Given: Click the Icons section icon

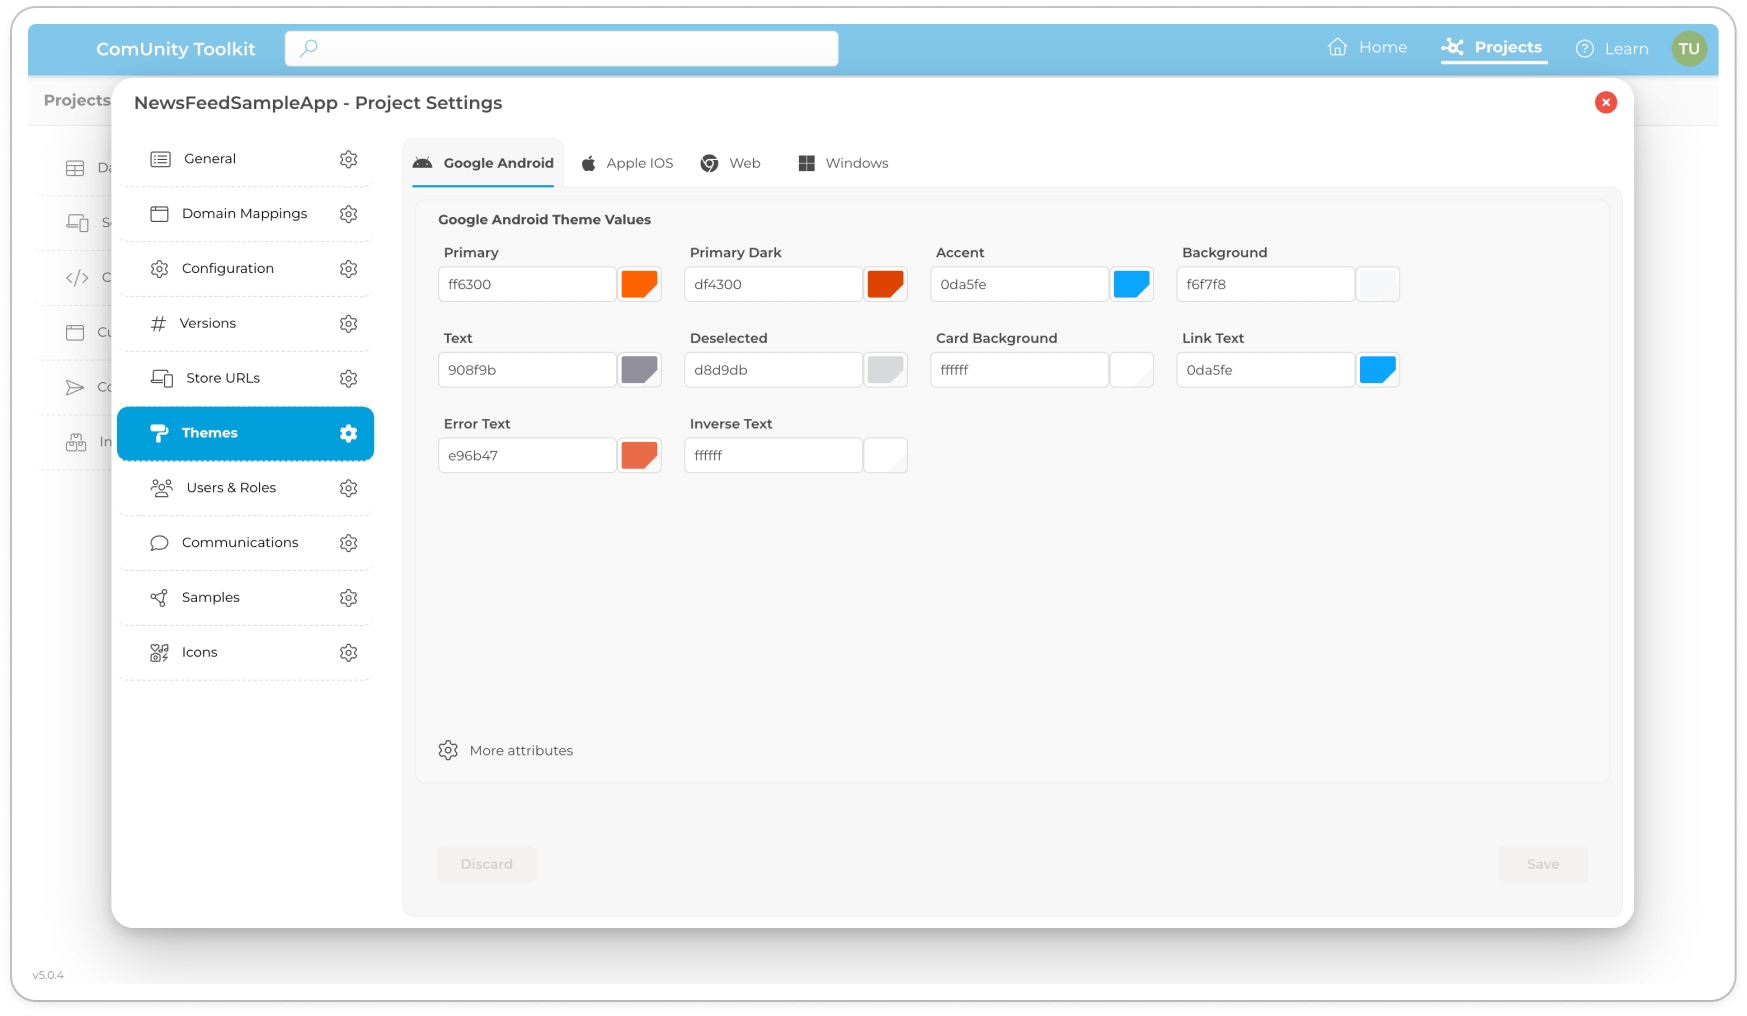Looking at the screenshot, I should (159, 653).
